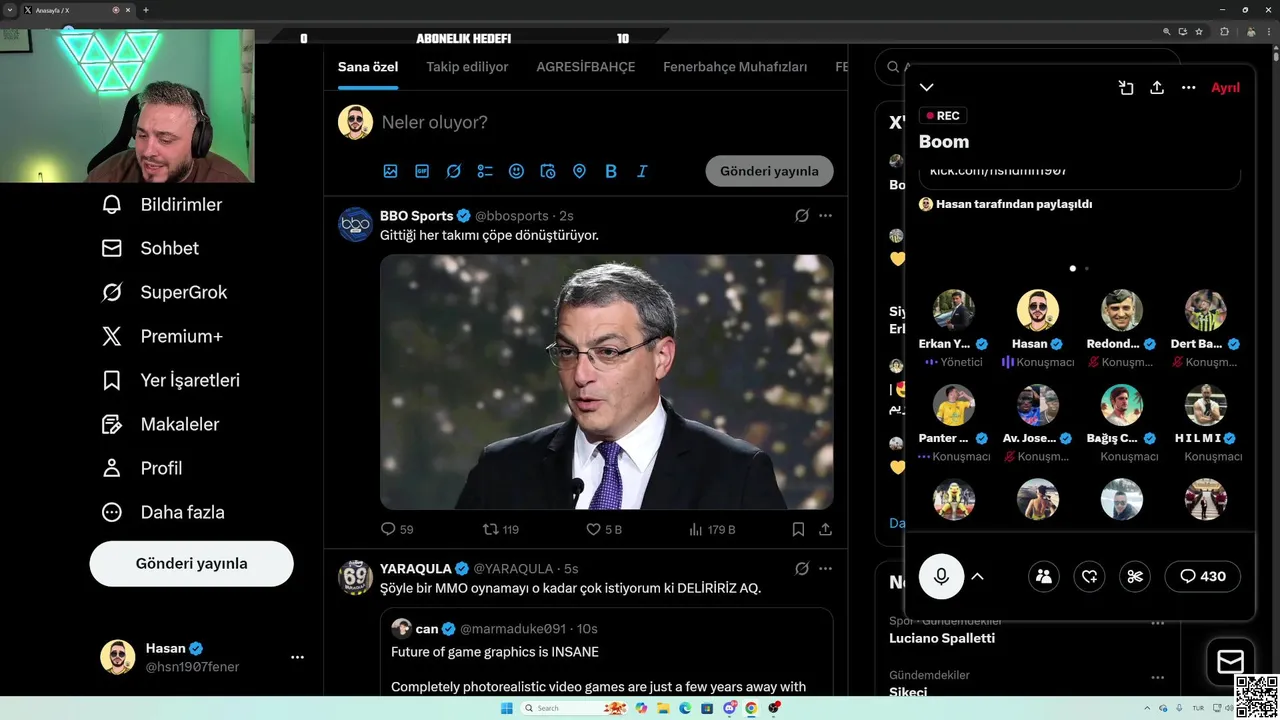Tag a location in the post
Screen dimensions: 1280x720
[579, 171]
